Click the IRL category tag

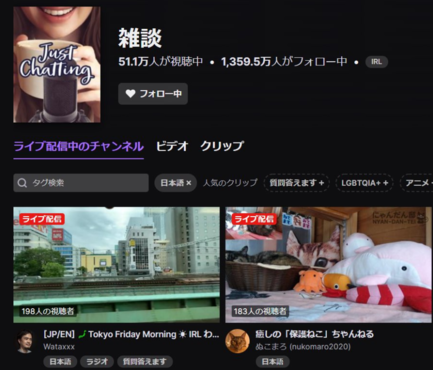pyautogui.click(x=377, y=62)
